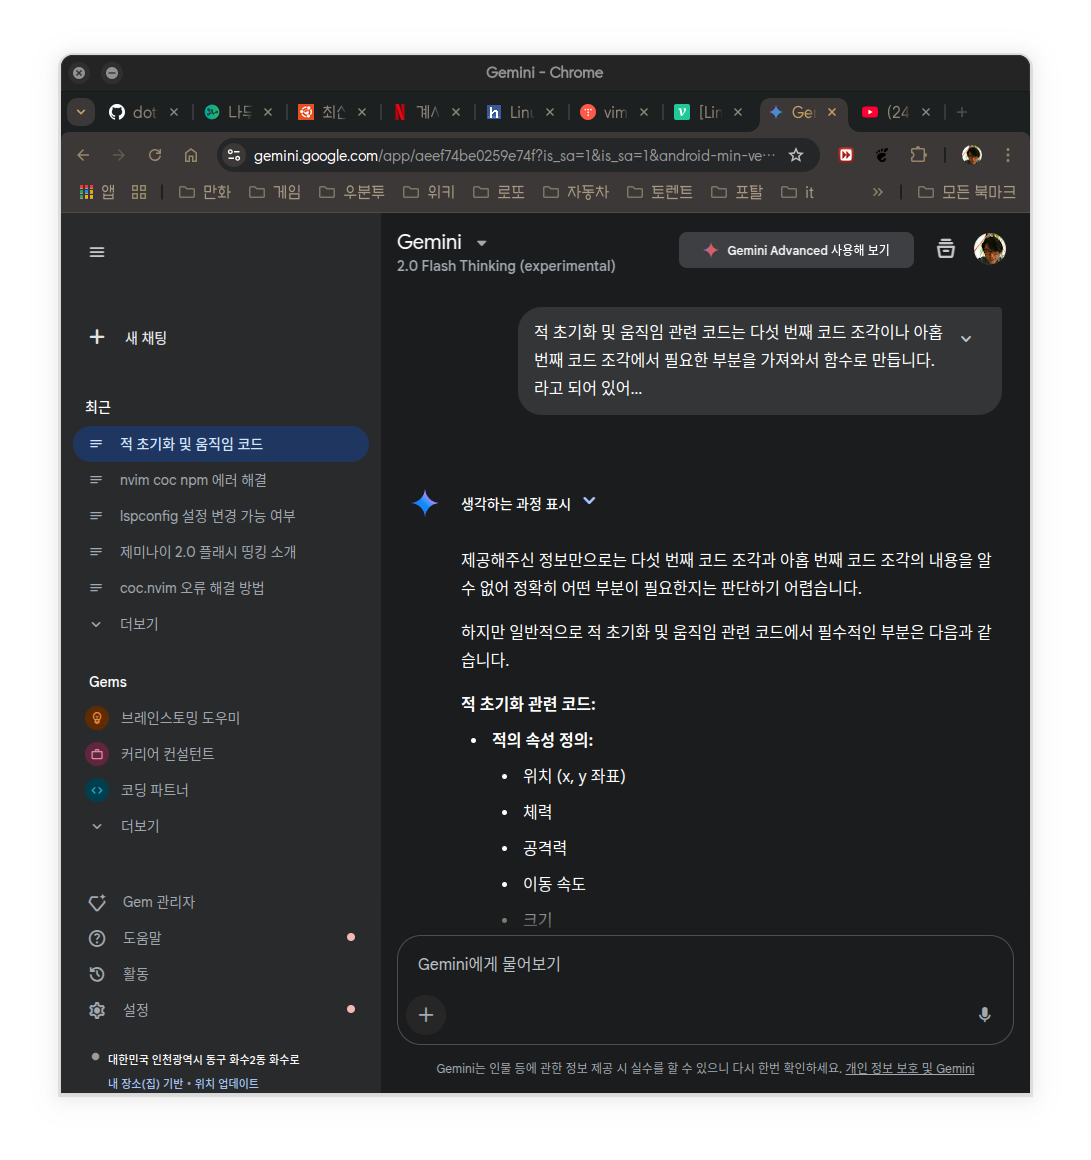Activate the microphone voice input
The image size is (1091, 1160).
click(984, 1015)
